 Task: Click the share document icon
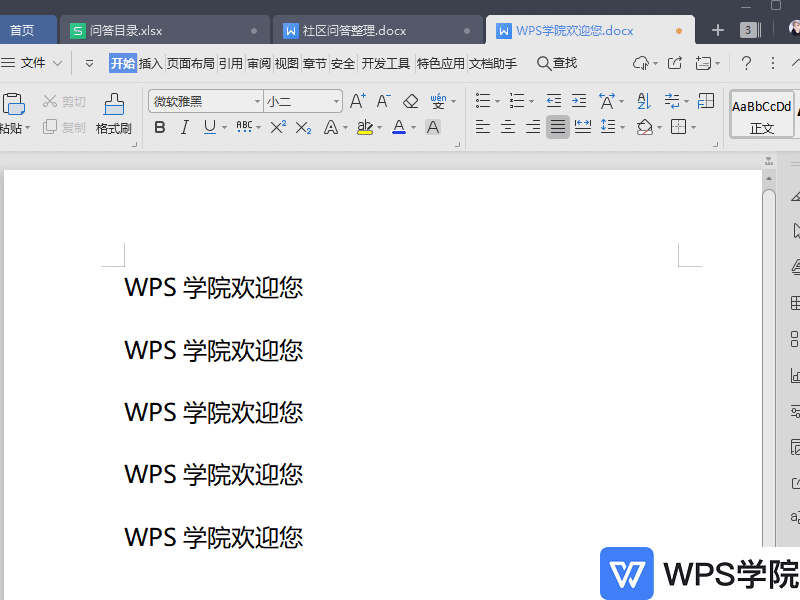675,63
